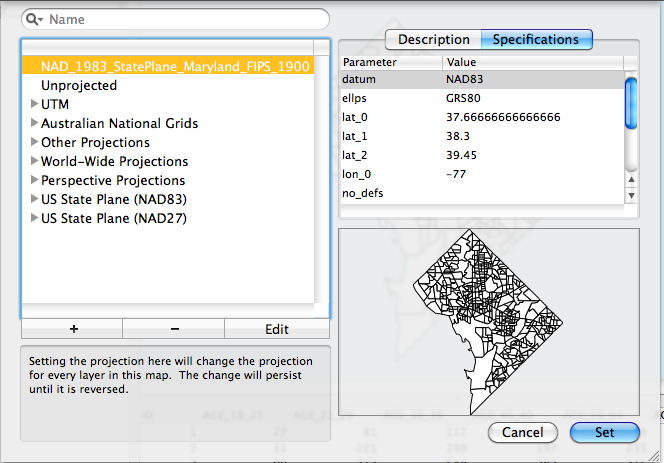664x463 pixels.
Task: Click the minus button to remove projection
Action: pyautogui.click(x=173, y=329)
